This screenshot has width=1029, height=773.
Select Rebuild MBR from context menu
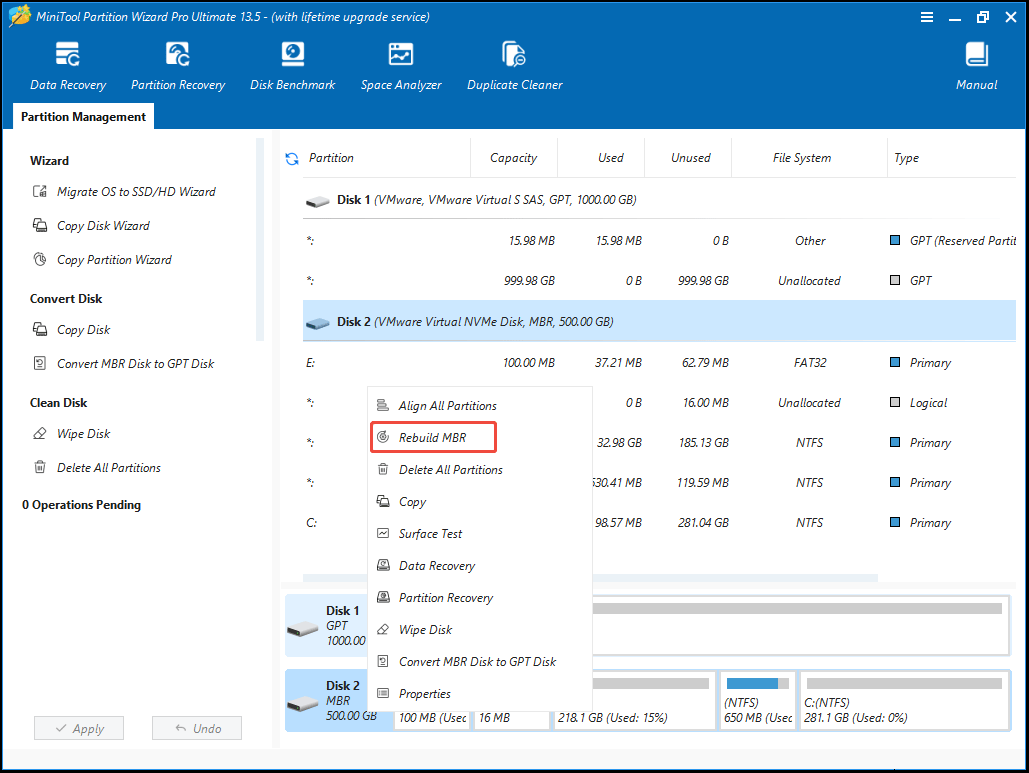coord(432,437)
